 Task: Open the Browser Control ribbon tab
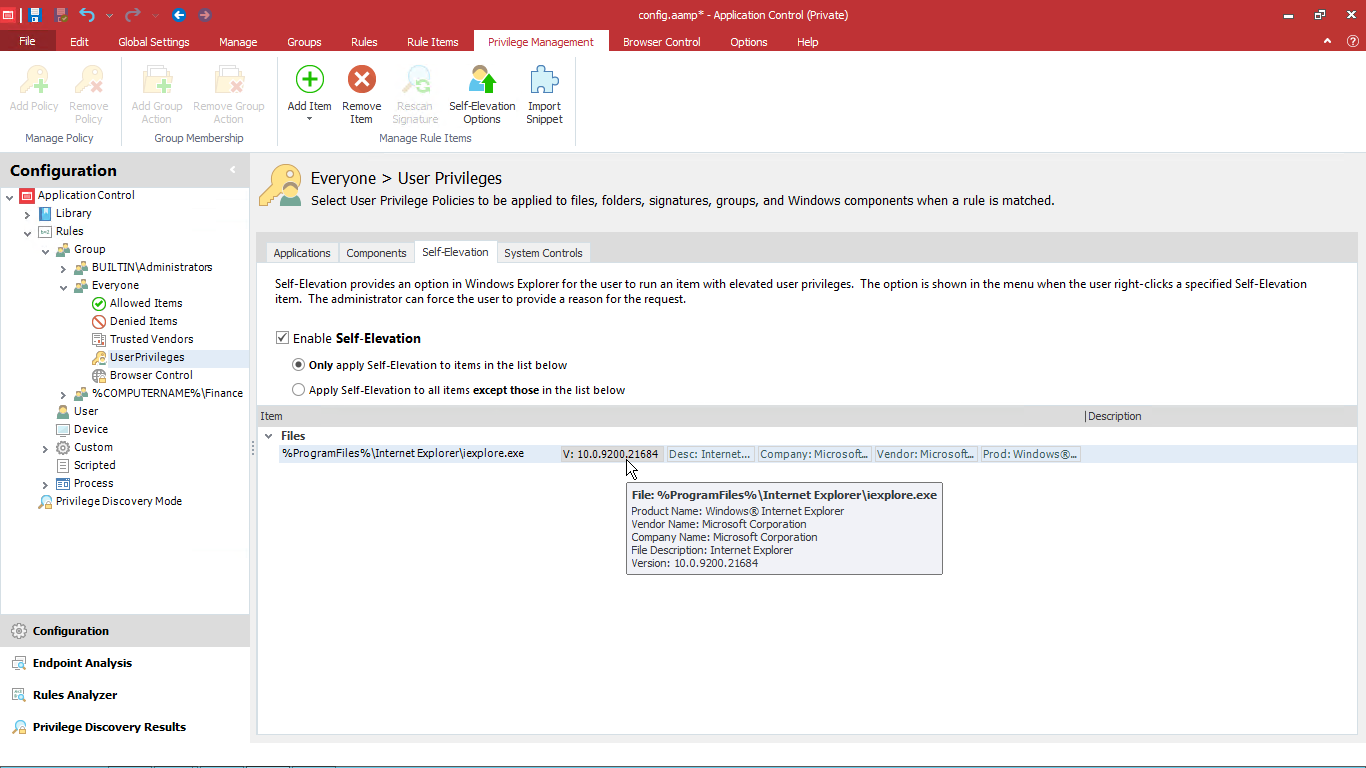(661, 42)
